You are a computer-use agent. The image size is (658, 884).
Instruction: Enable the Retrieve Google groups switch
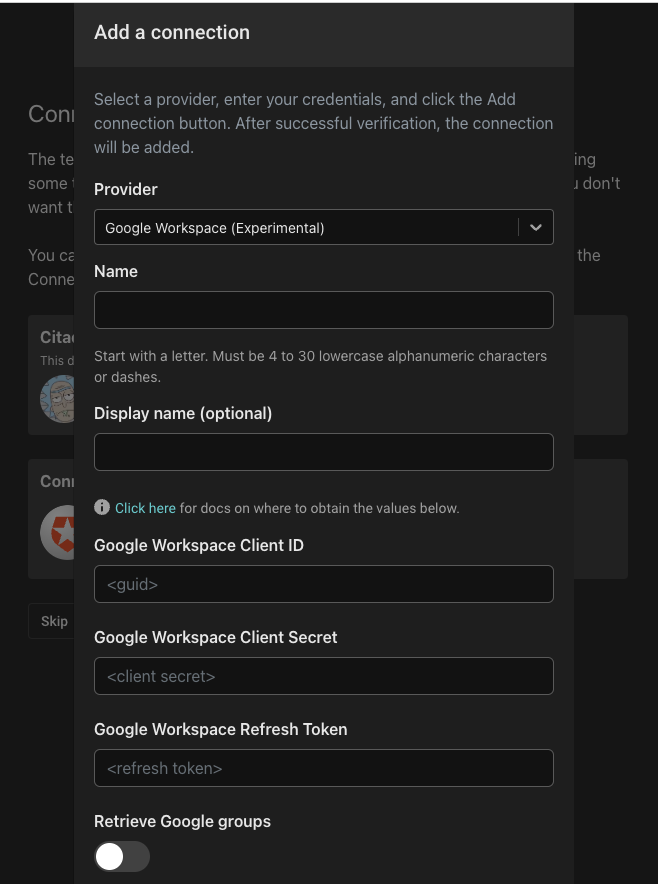pyautogui.click(x=122, y=856)
